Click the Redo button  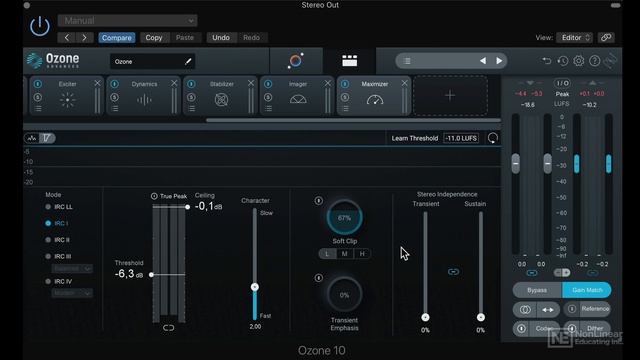[251, 38]
